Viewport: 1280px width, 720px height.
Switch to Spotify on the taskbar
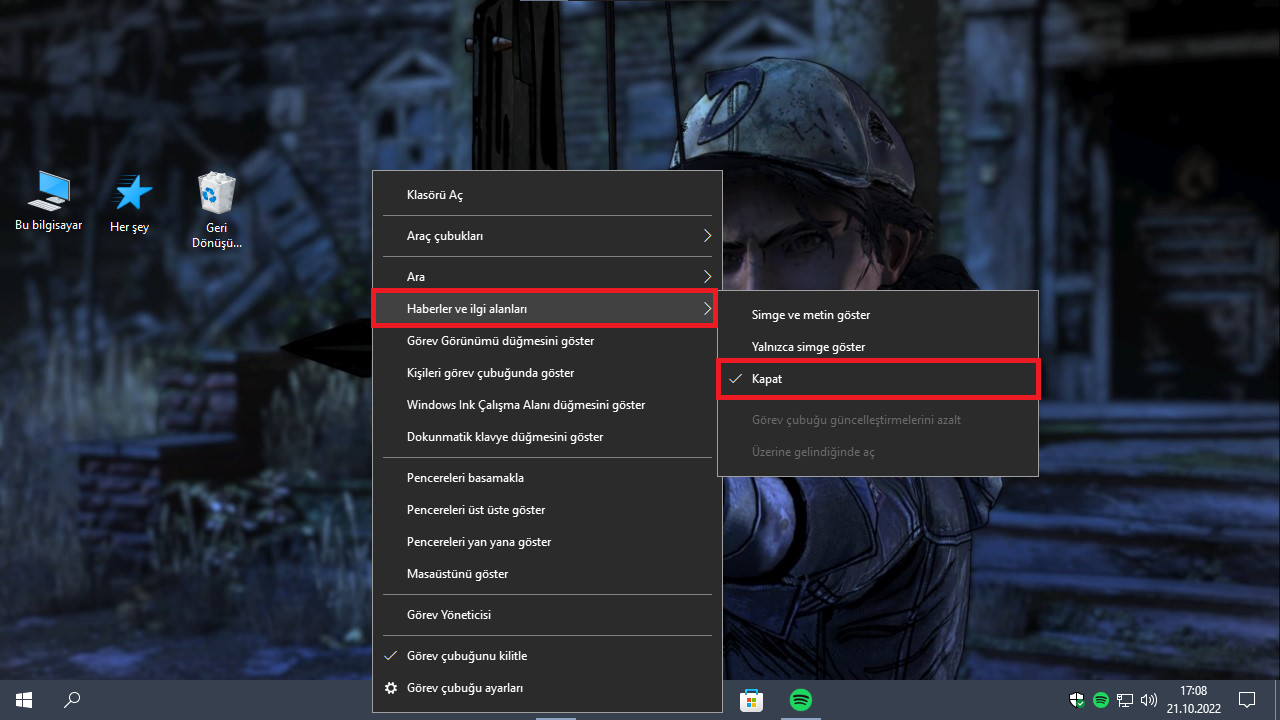coord(801,700)
